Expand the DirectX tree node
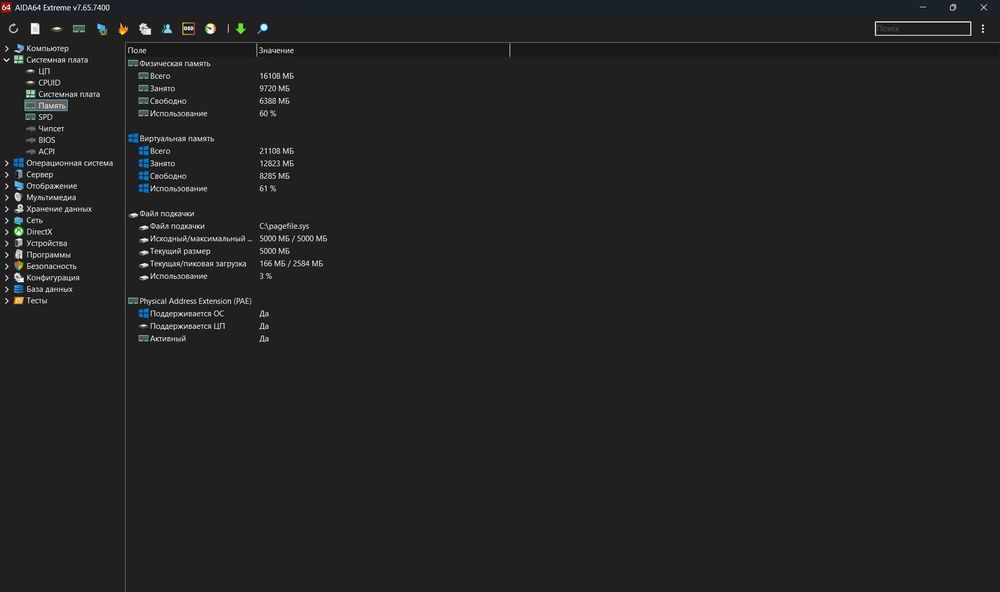The width and height of the screenshot is (1000, 592). tap(7, 232)
